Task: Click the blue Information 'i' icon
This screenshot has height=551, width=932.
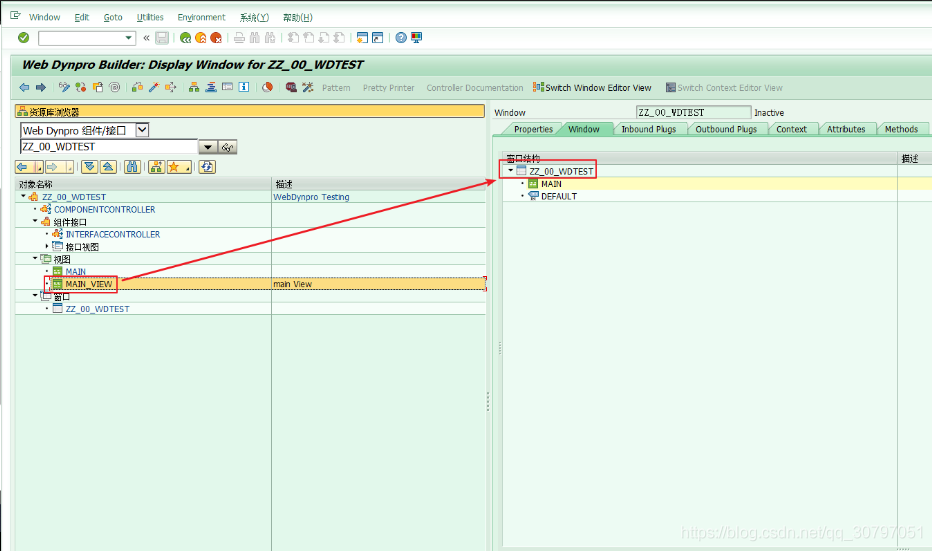Action: pyautogui.click(x=244, y=87)
